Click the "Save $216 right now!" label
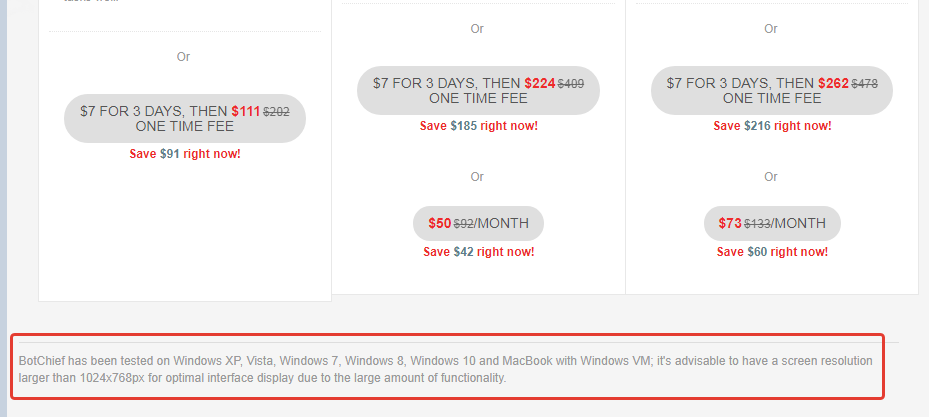Image resolution: width=929 pixels, height=417 pixels. click(772, 126)
